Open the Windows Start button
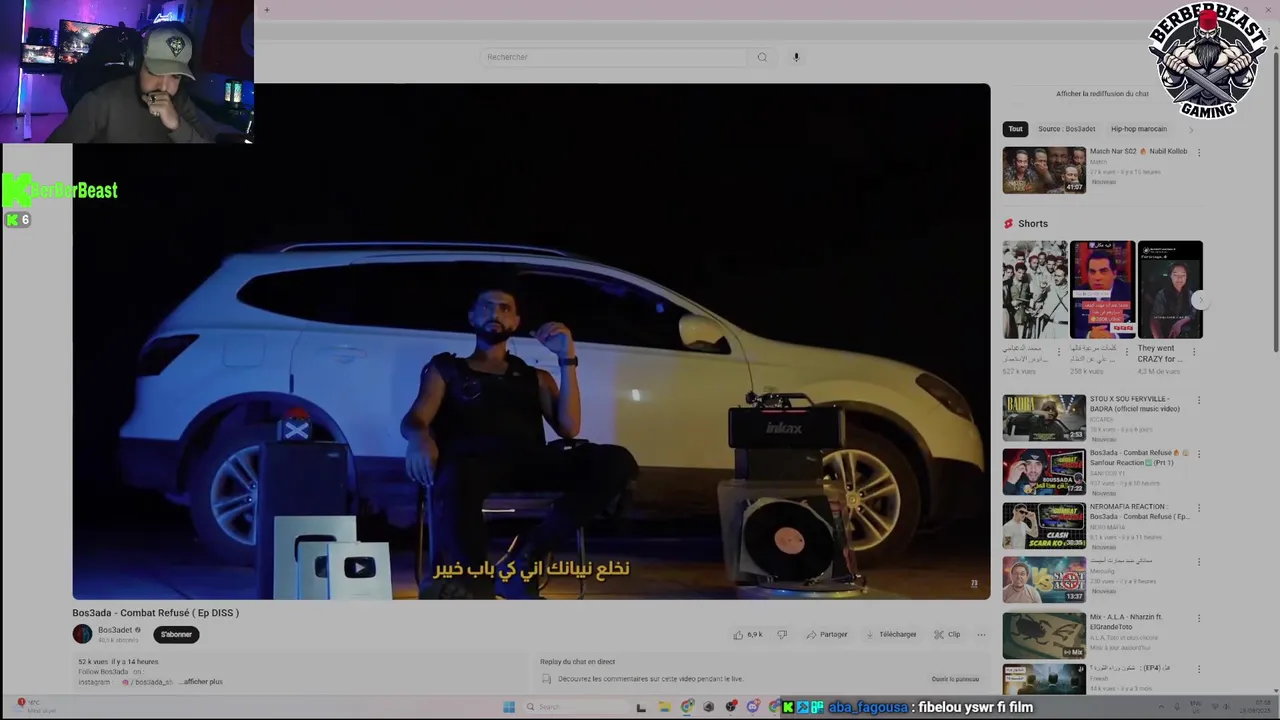 [509, 707]
